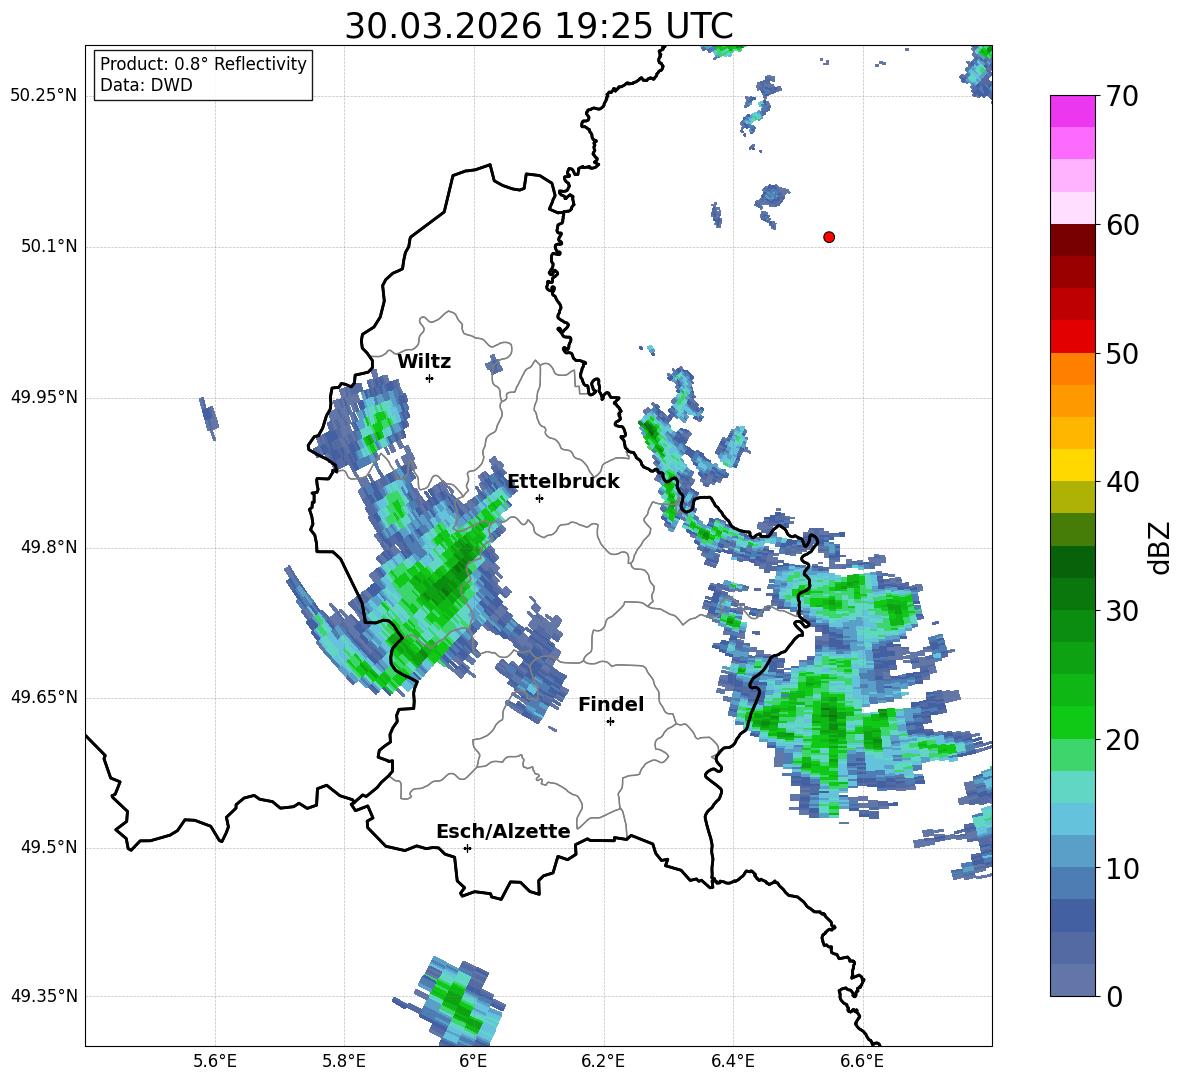Click the Ettelbruck city label
1184x1081 pixels.
pyautogui.click(x=563, y=482)
